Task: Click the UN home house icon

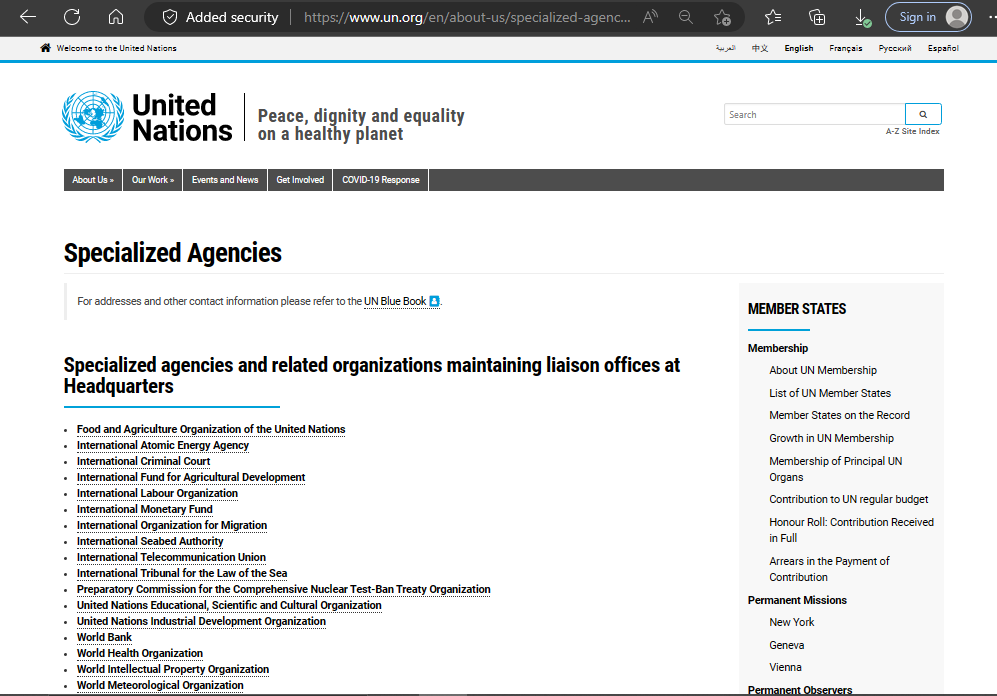Action: click(x=45, y=48)
